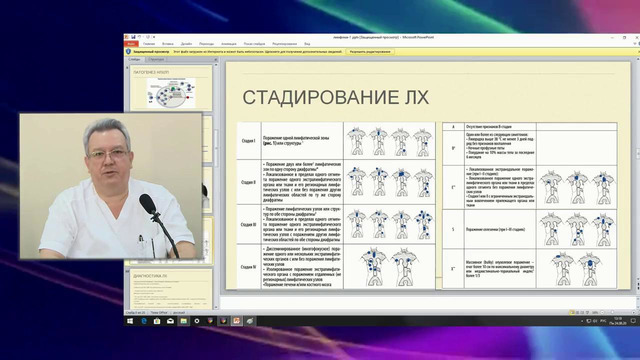Switch to Слайды pane tab
Screen dimensions: 640x360
tap(134, 60)
